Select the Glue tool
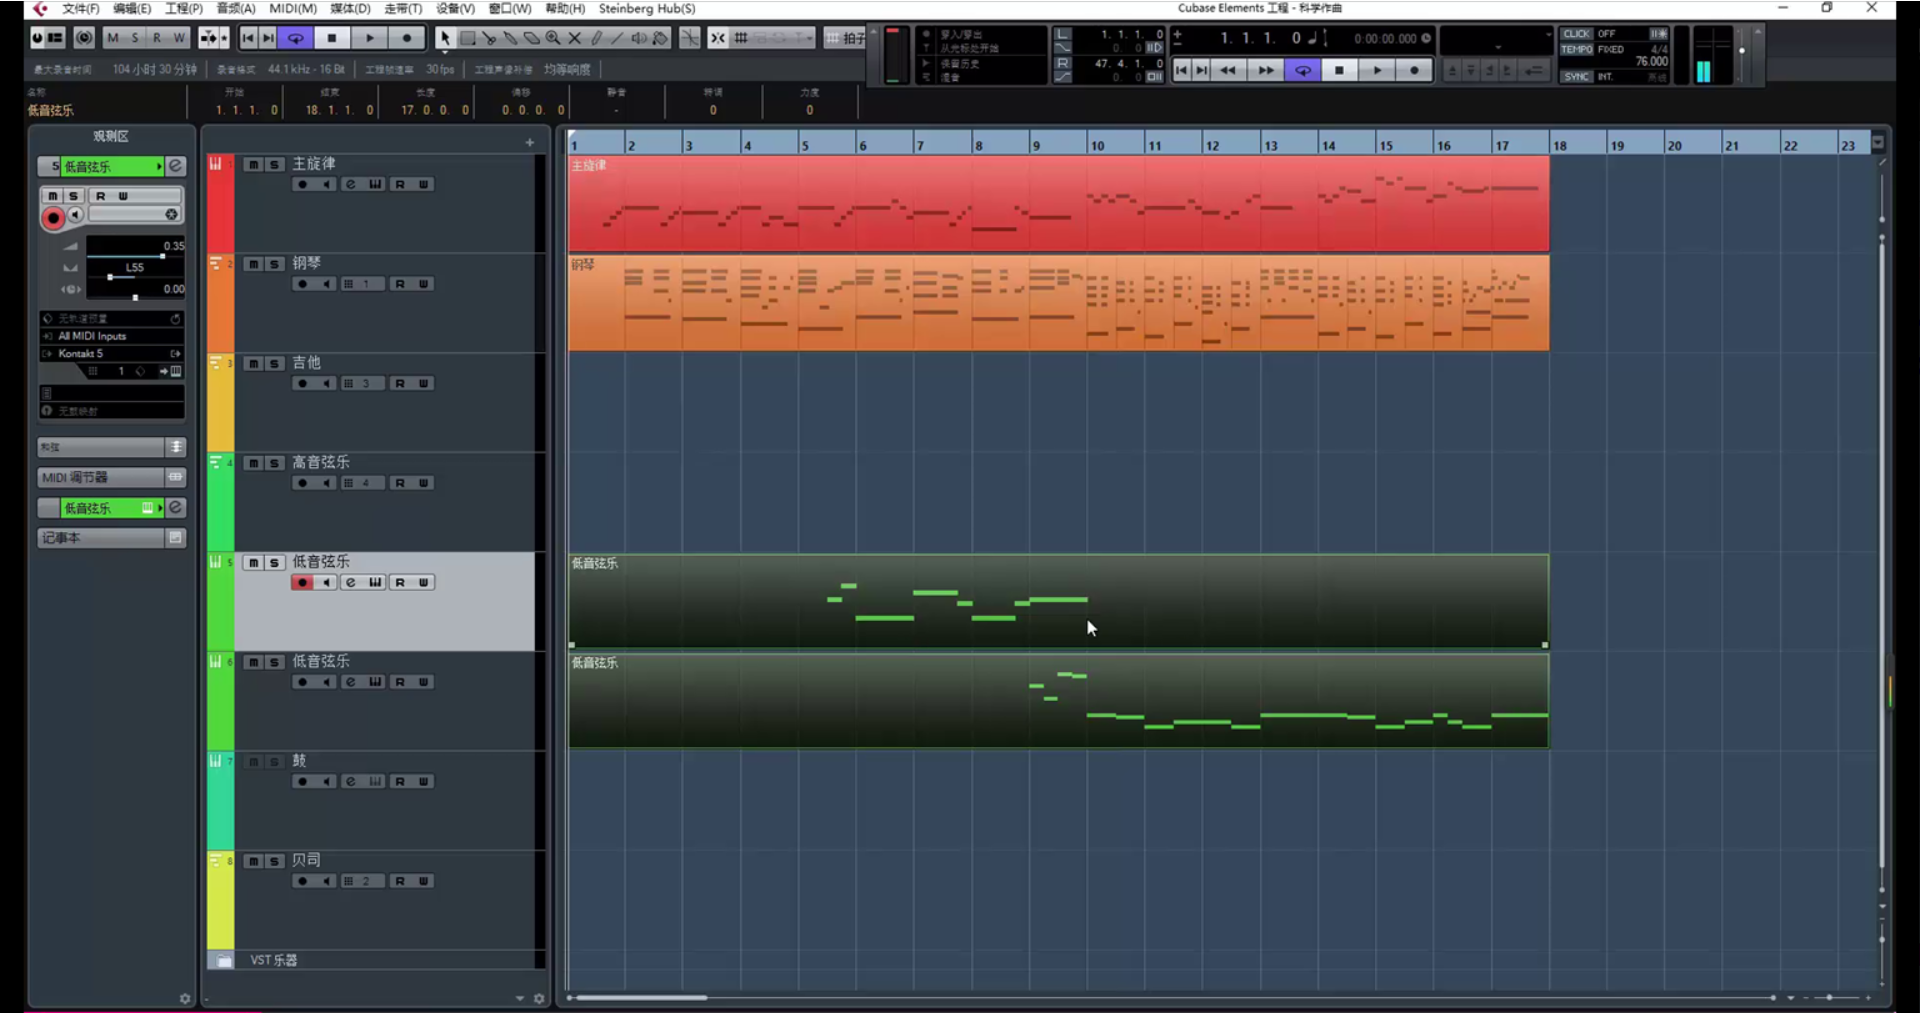Image resolution: width=1920 pixels, height=1013 pixels. (x=510, y=38)
